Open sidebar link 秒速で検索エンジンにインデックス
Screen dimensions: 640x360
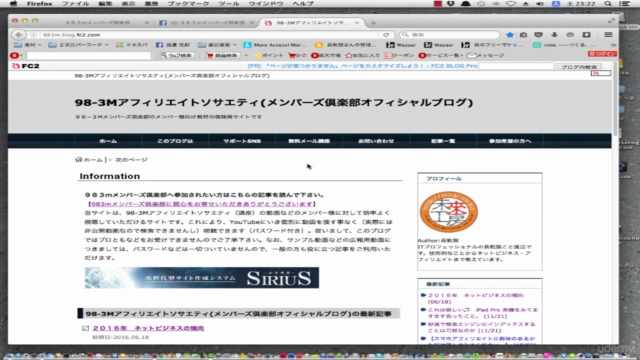482,327
